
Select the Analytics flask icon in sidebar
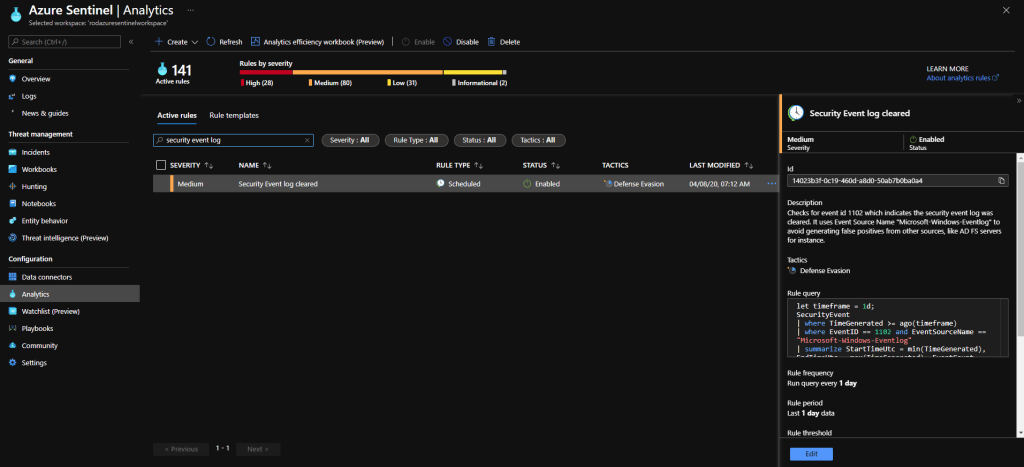[12, 294]
